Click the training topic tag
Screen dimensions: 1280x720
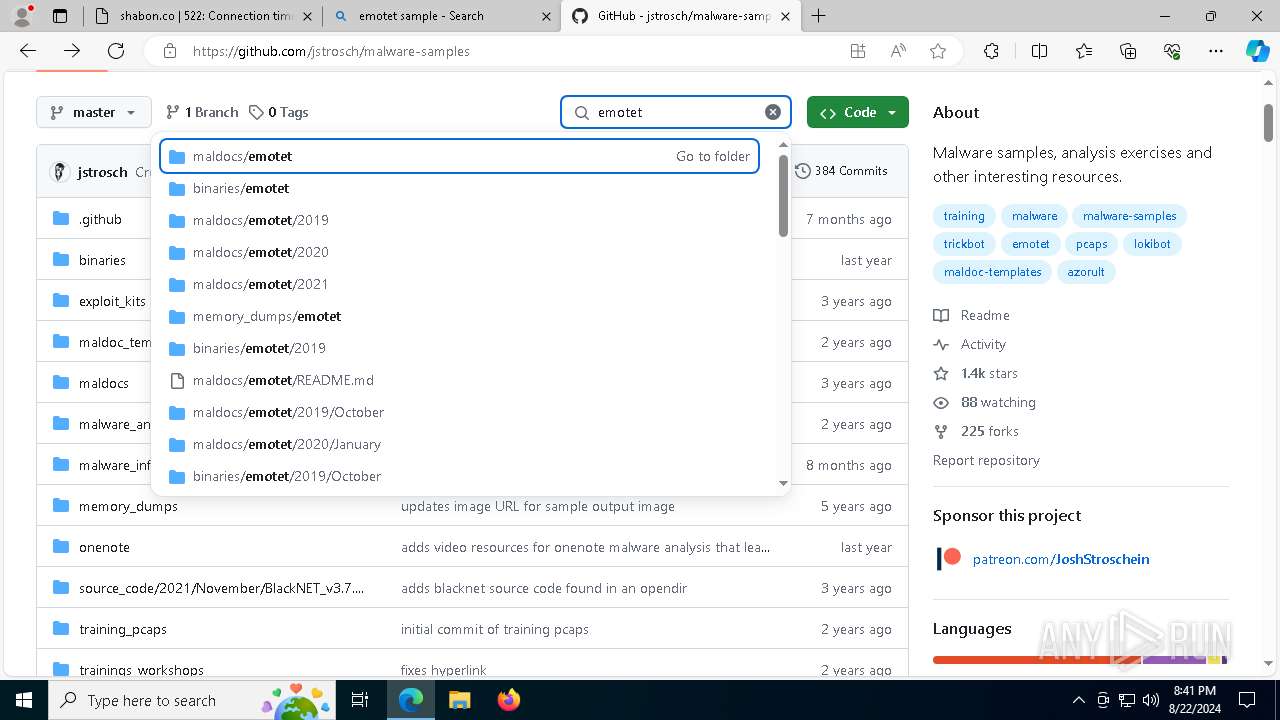point(964,216)
